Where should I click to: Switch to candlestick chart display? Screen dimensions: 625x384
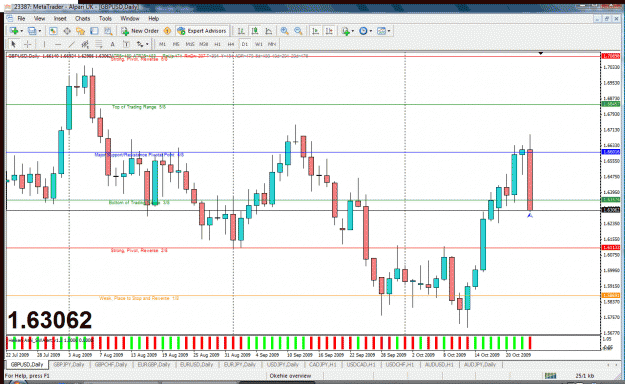(x=255, y=31)
